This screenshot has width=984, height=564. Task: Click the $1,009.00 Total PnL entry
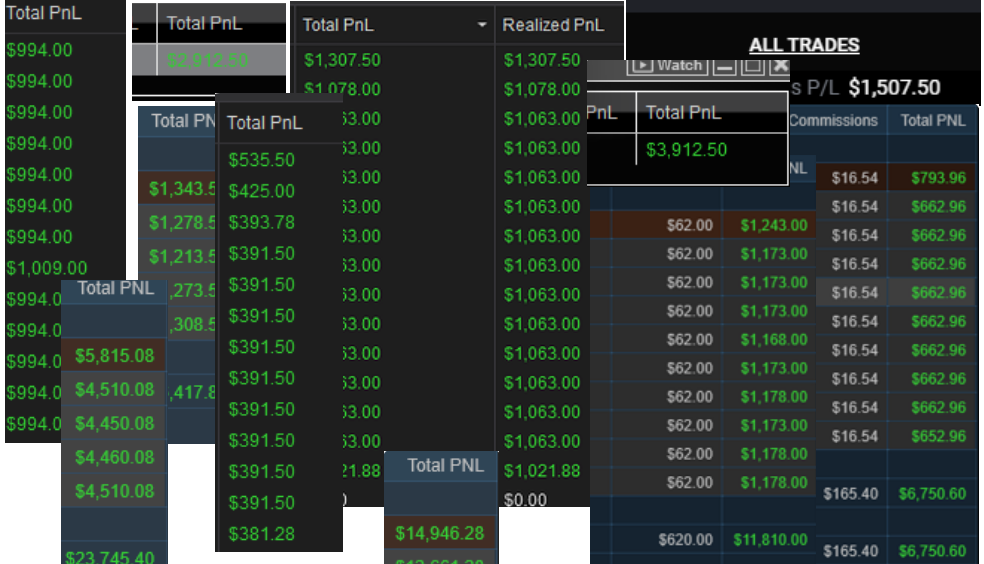(x=47, y=268)
